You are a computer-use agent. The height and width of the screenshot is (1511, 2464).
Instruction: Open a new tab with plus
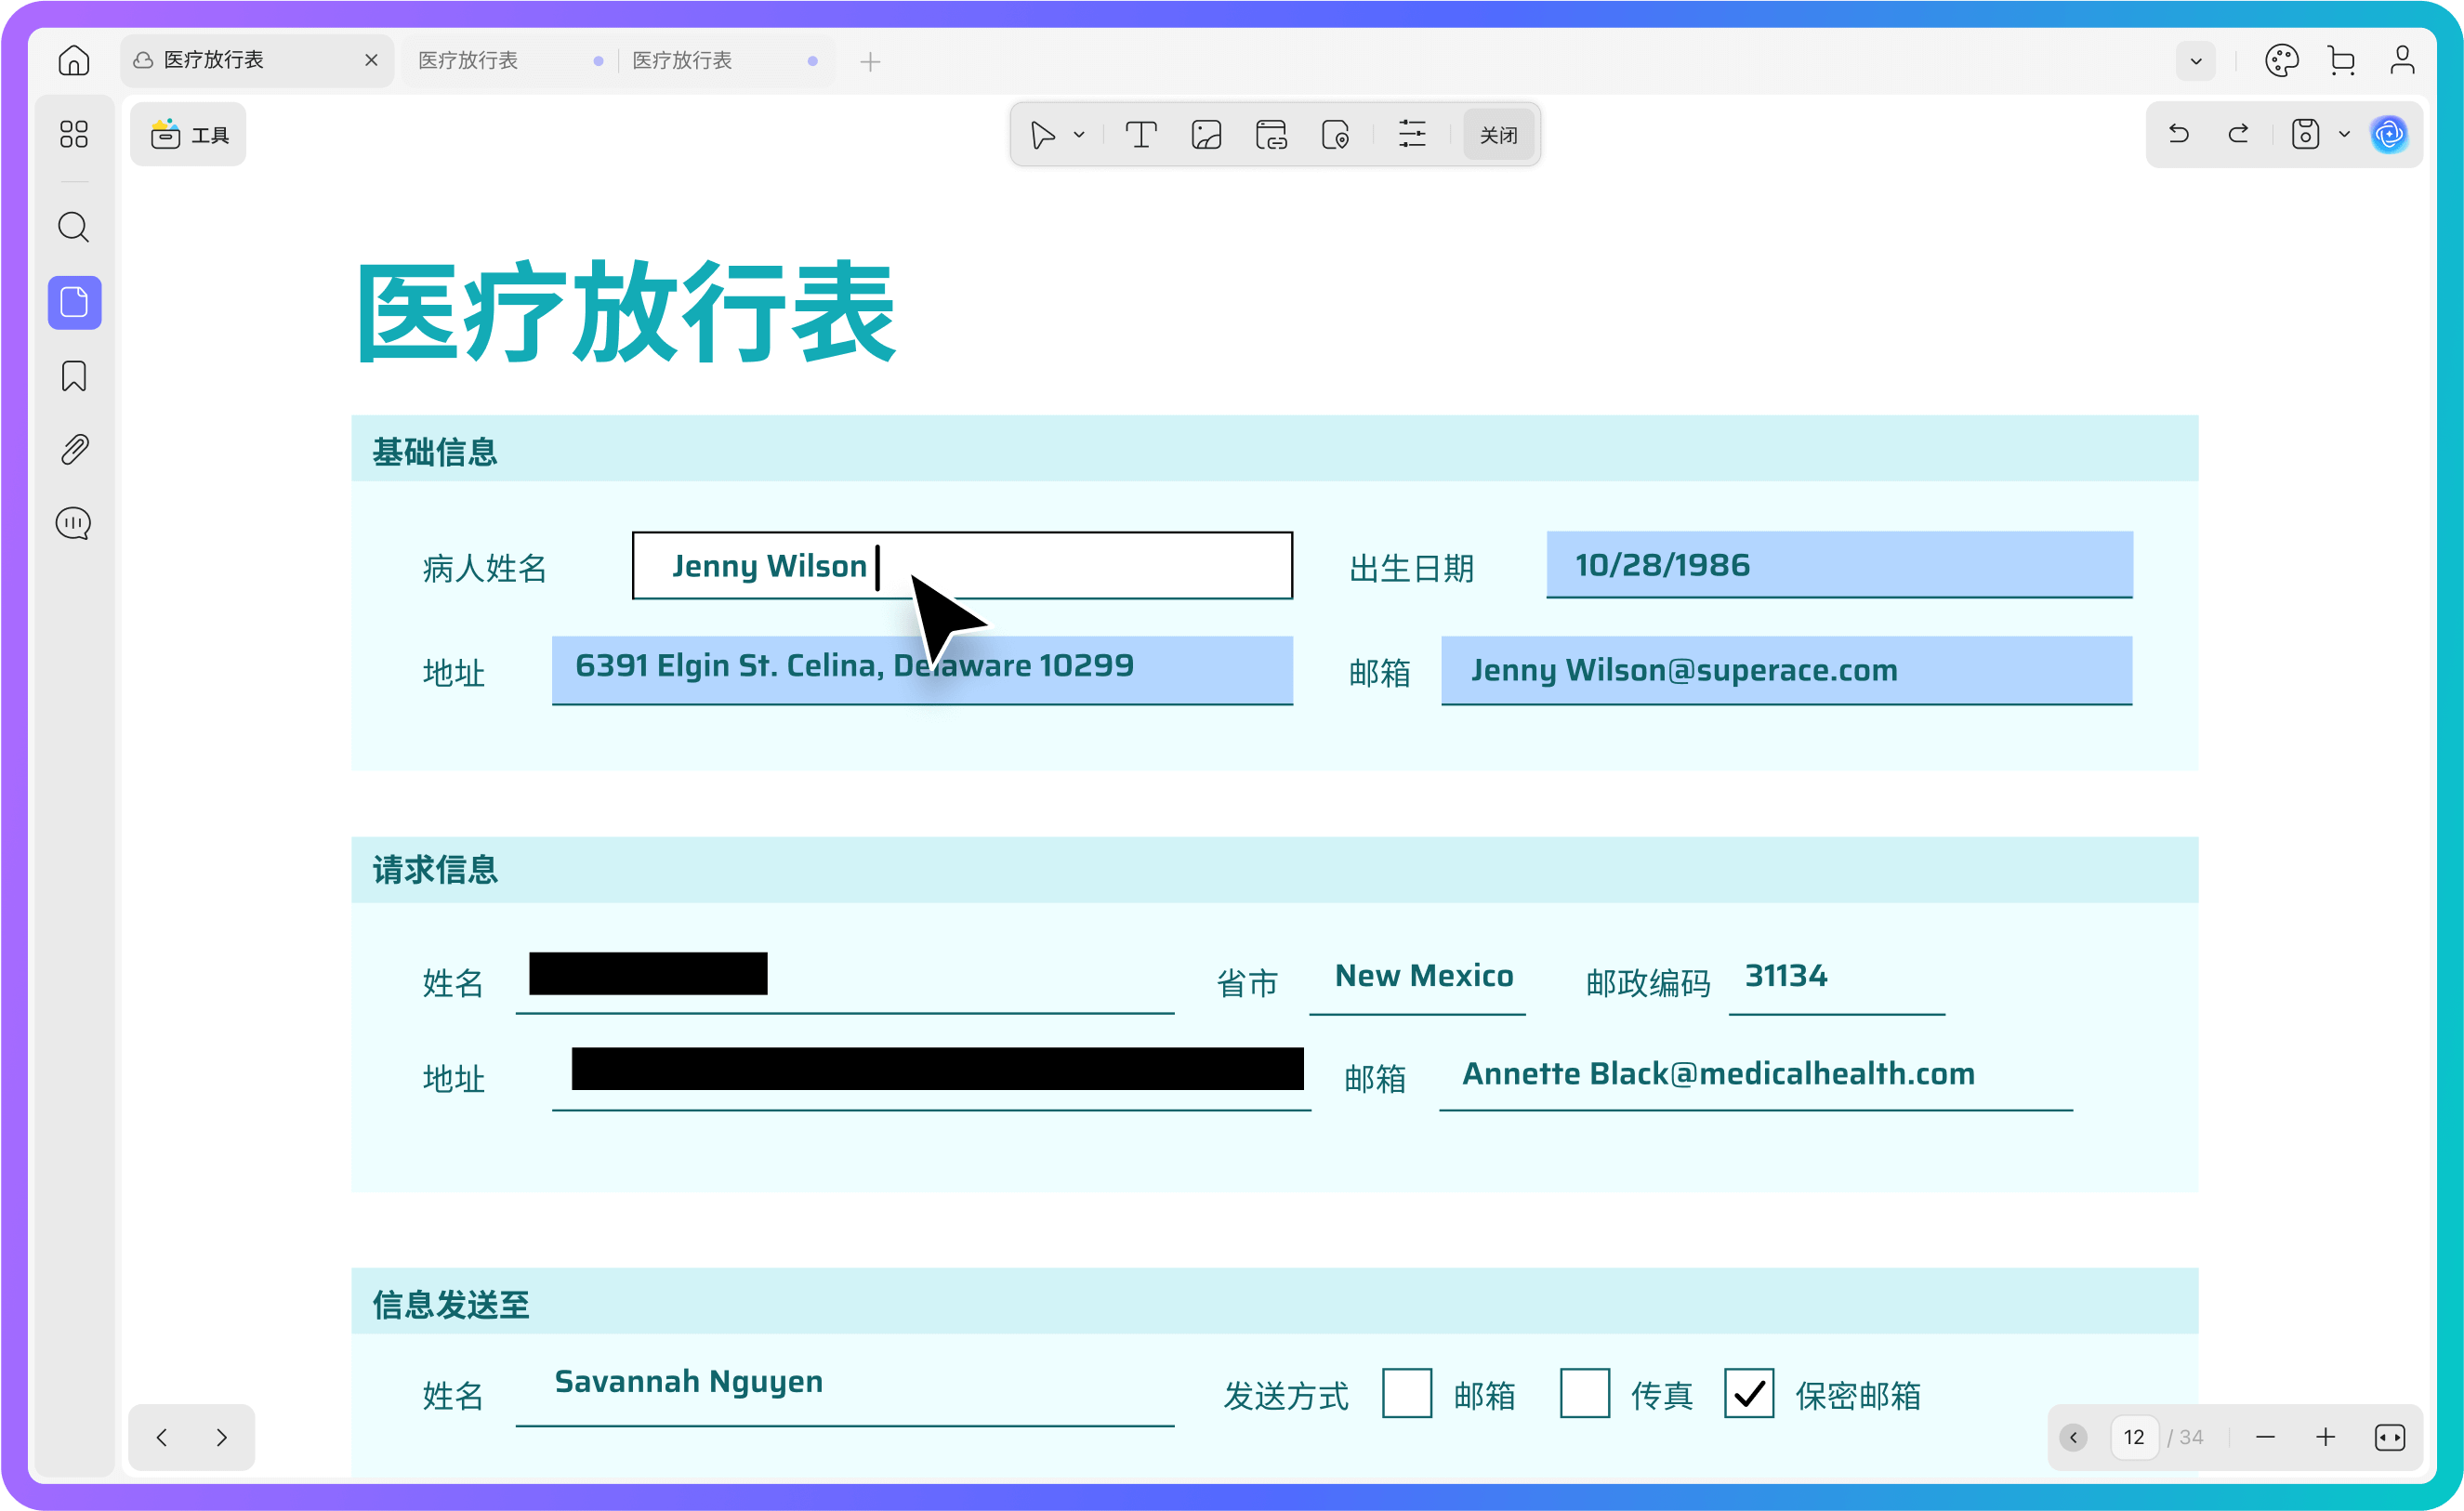[x=870, y=62]
